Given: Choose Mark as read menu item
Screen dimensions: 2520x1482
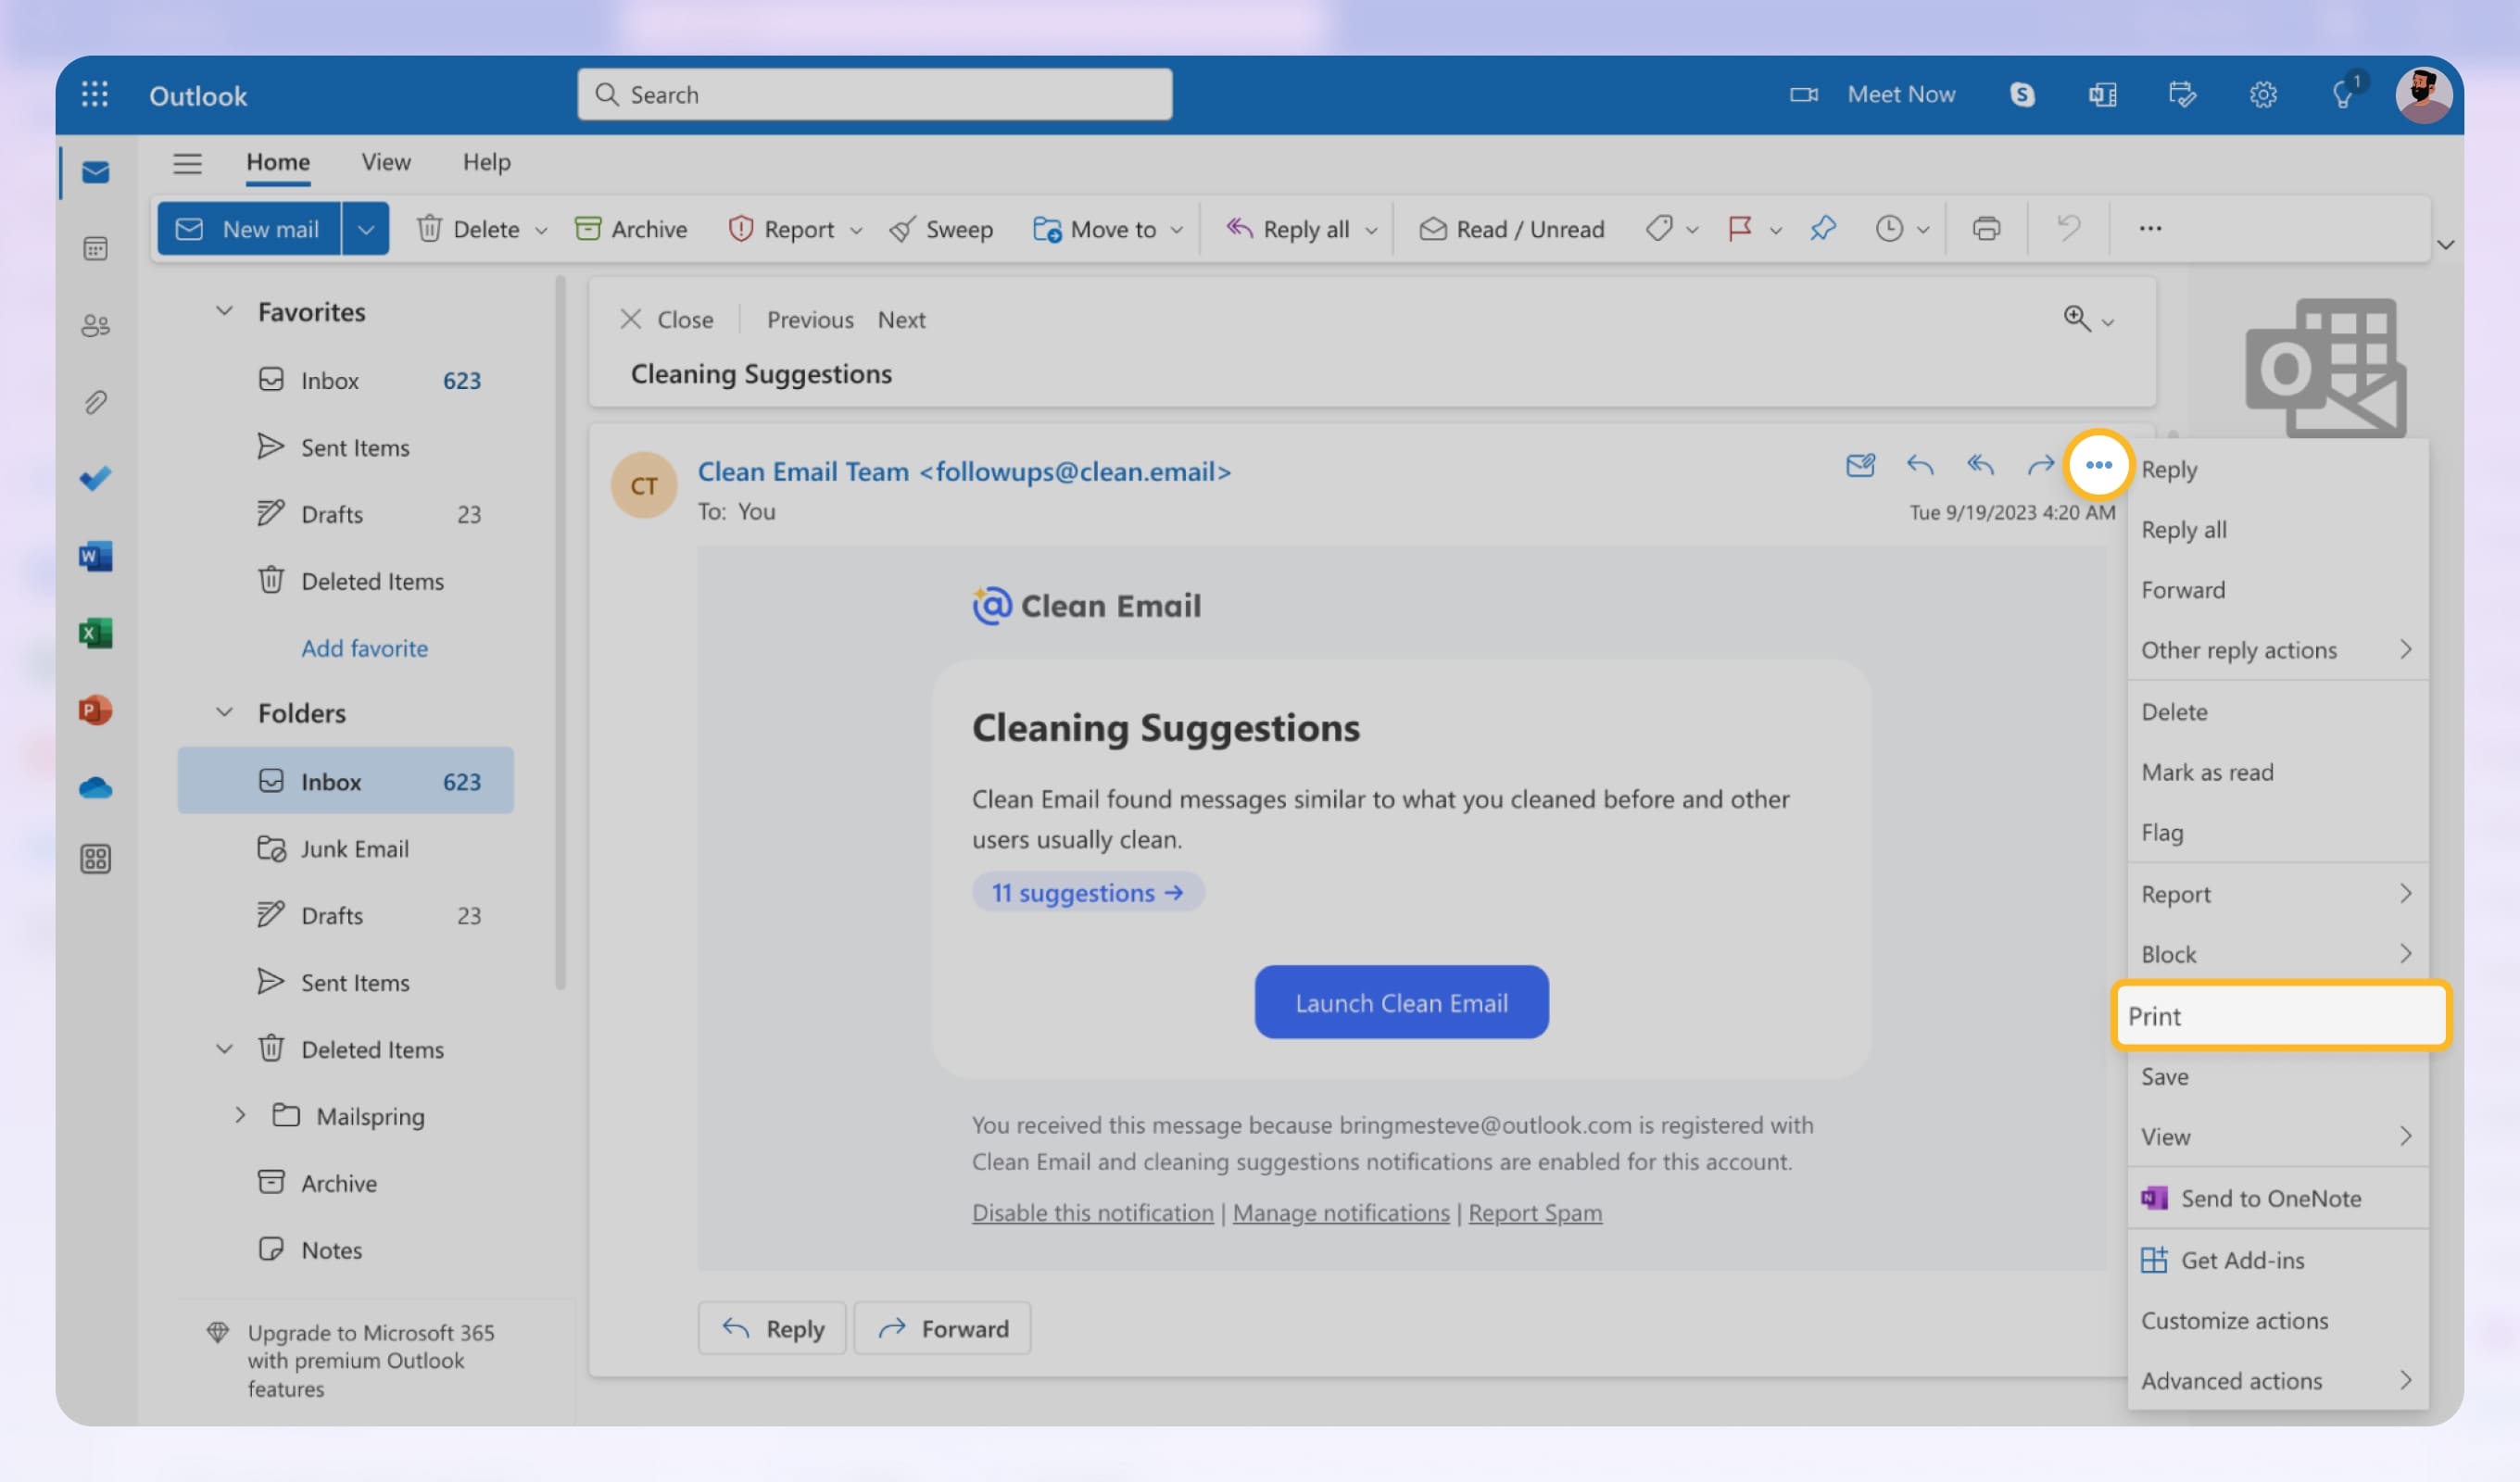Looking at the screenshot, I should point(2278,772).
